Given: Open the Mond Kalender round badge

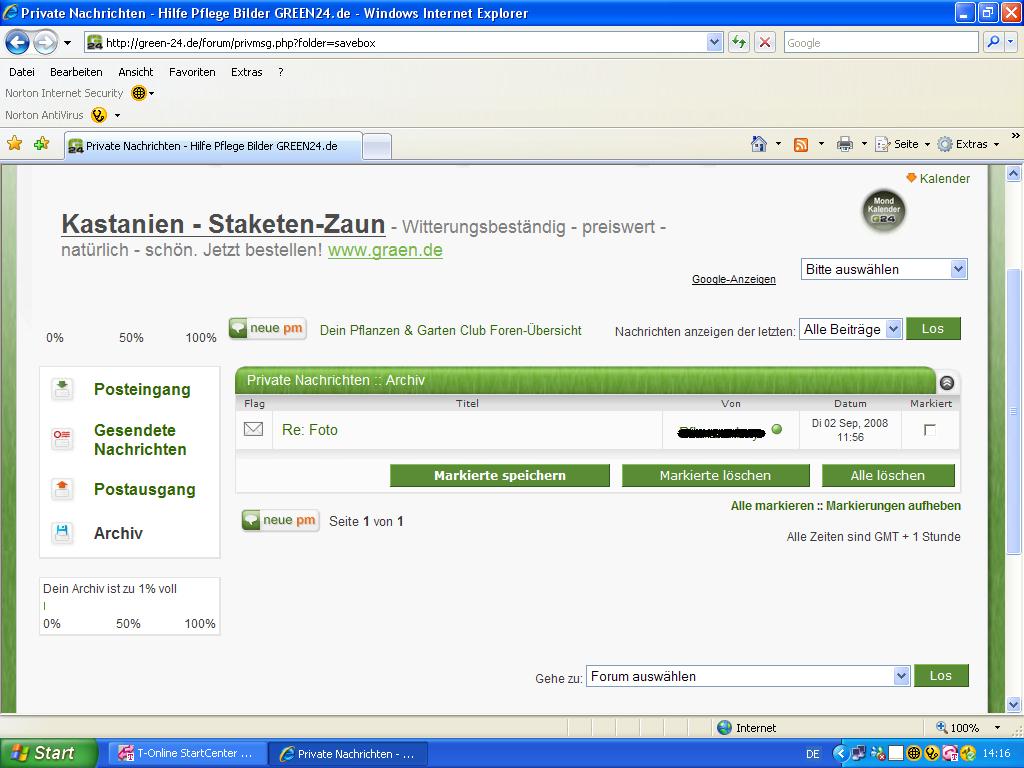Looking at the screenshot, I should pos(883,211).
